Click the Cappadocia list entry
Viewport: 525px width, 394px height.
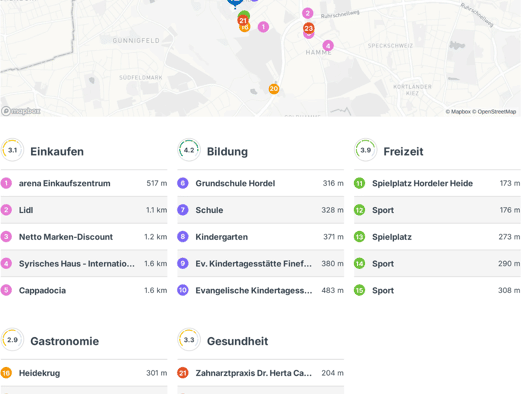pos(84,290)
